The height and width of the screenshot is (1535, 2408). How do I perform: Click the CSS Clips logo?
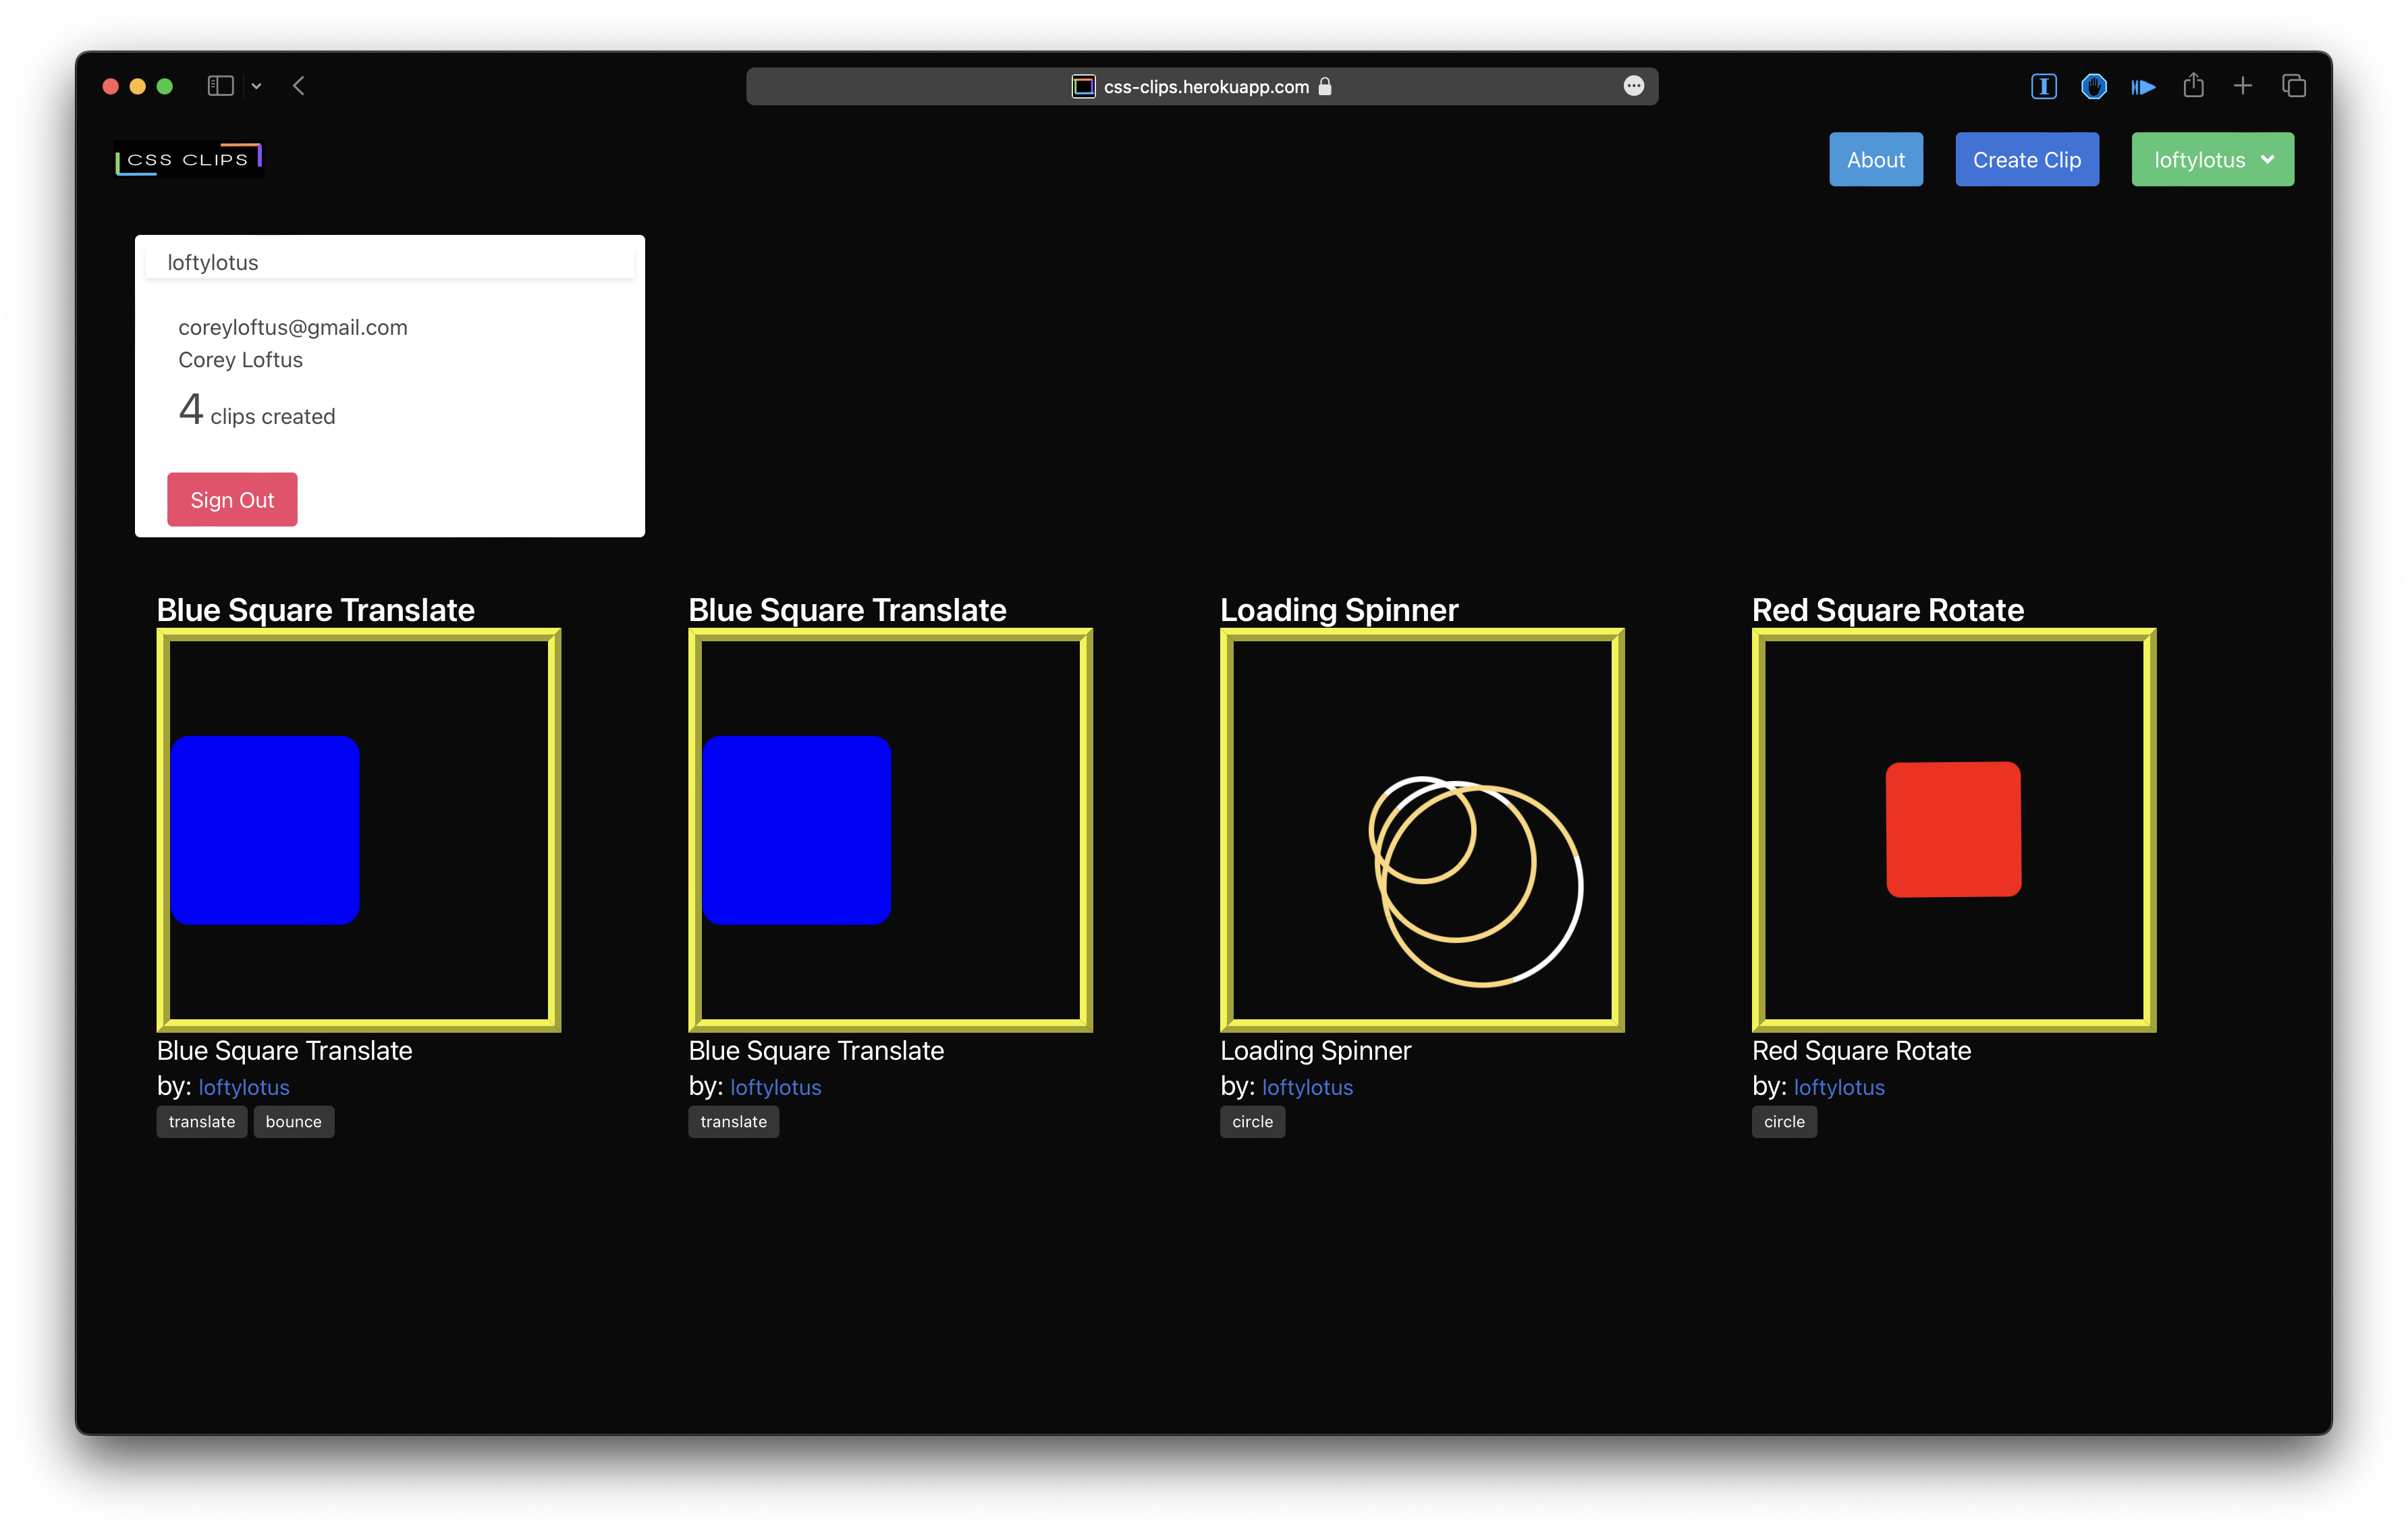click(188, 160)
